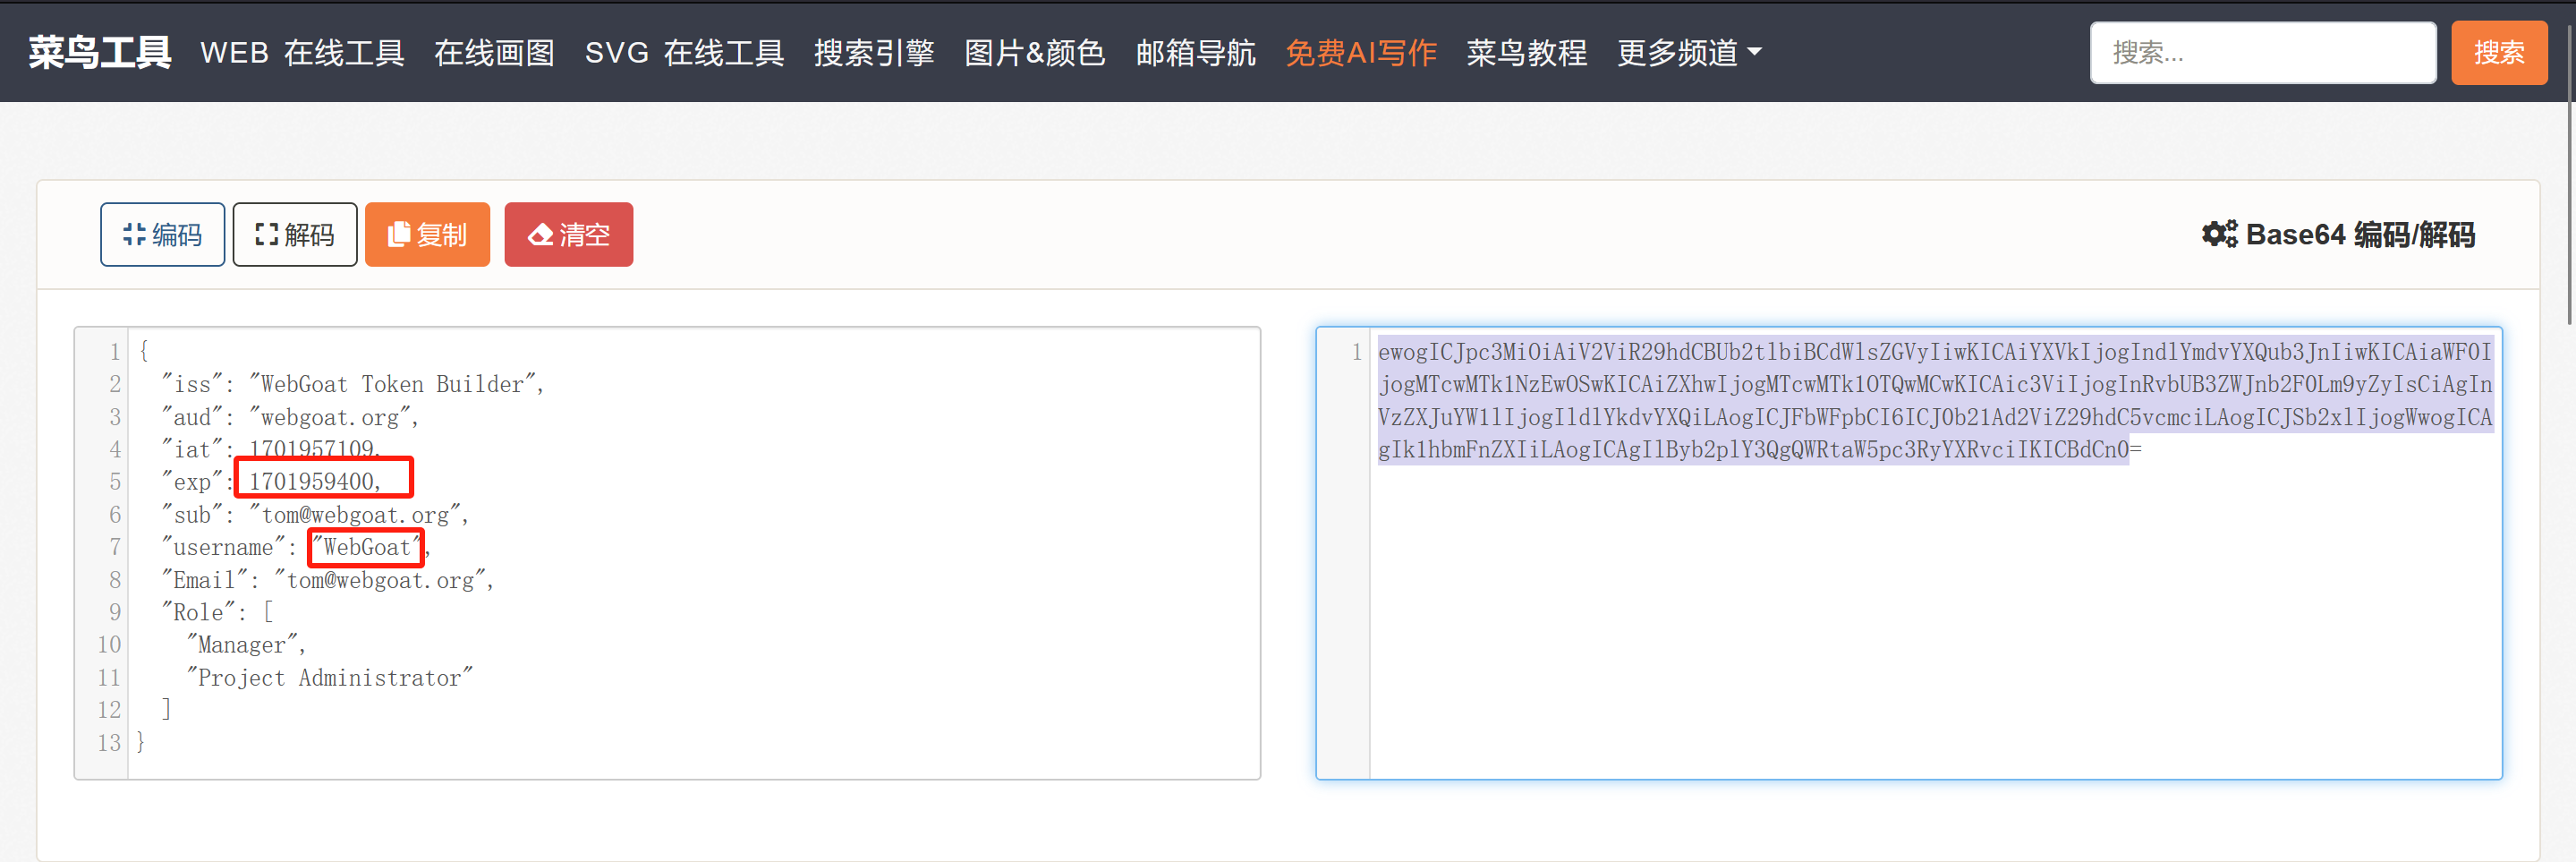Open the 邮箱导航 navigation item

(1195, 53)
